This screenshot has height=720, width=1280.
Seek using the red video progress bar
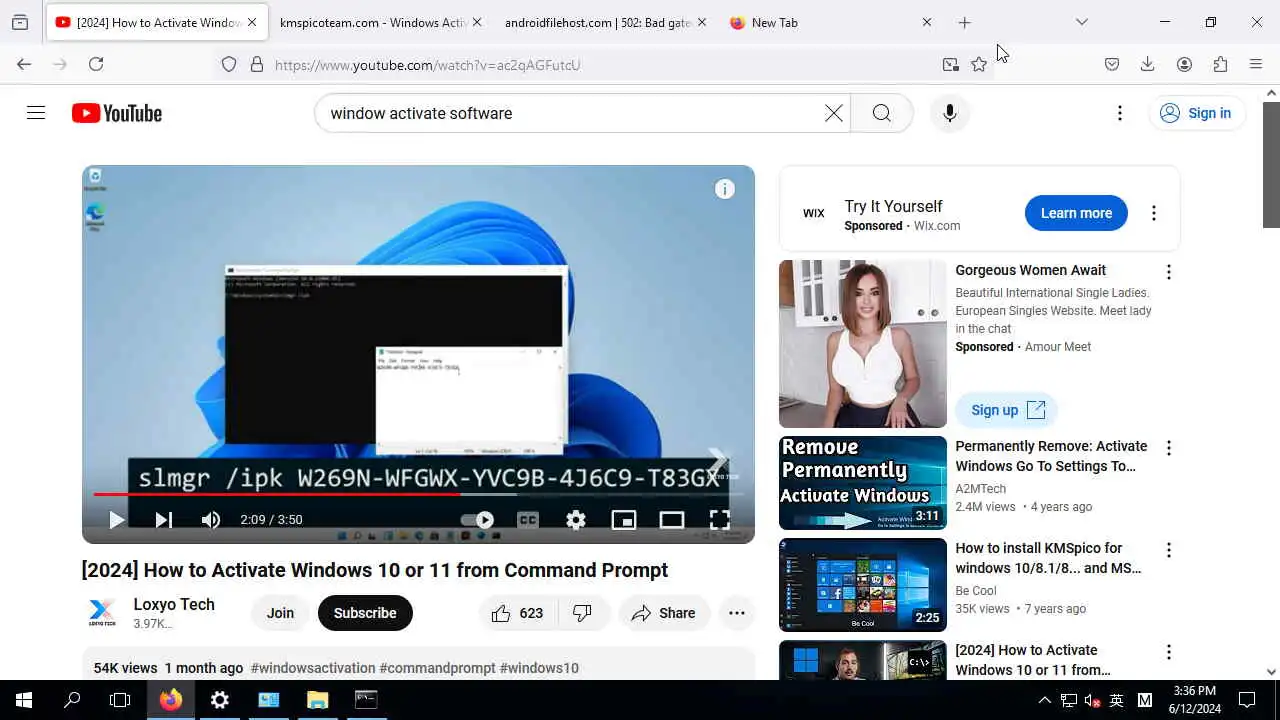coord(419,494)
